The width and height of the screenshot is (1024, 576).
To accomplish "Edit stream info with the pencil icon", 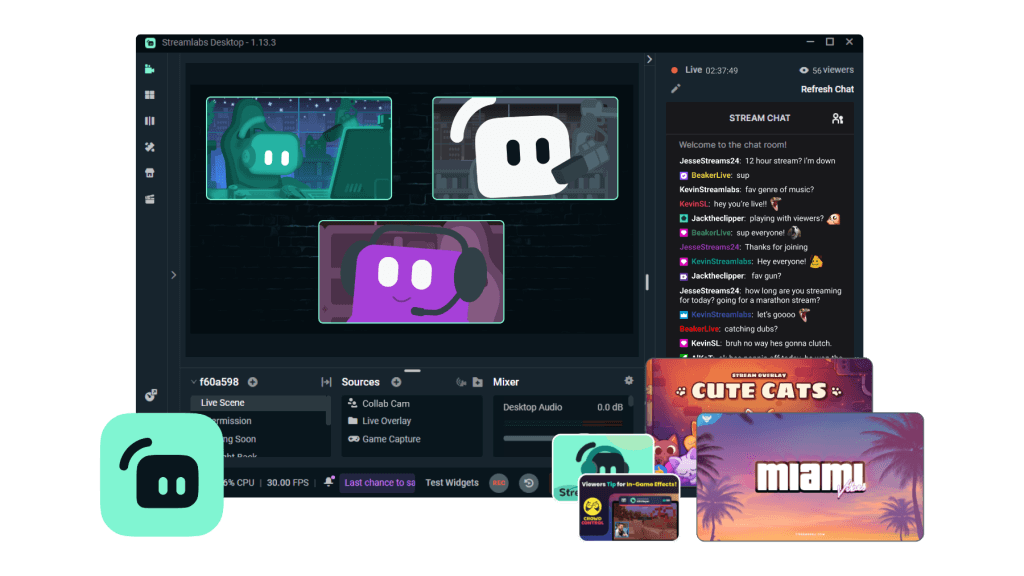I will [676, 88].
